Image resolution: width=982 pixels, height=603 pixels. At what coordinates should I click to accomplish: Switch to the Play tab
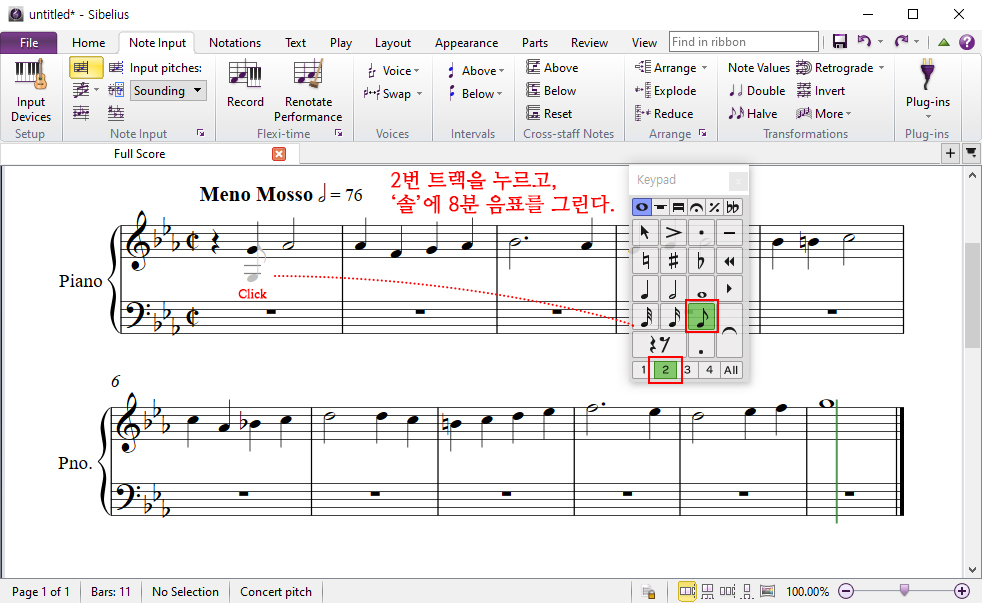point(341,43)
